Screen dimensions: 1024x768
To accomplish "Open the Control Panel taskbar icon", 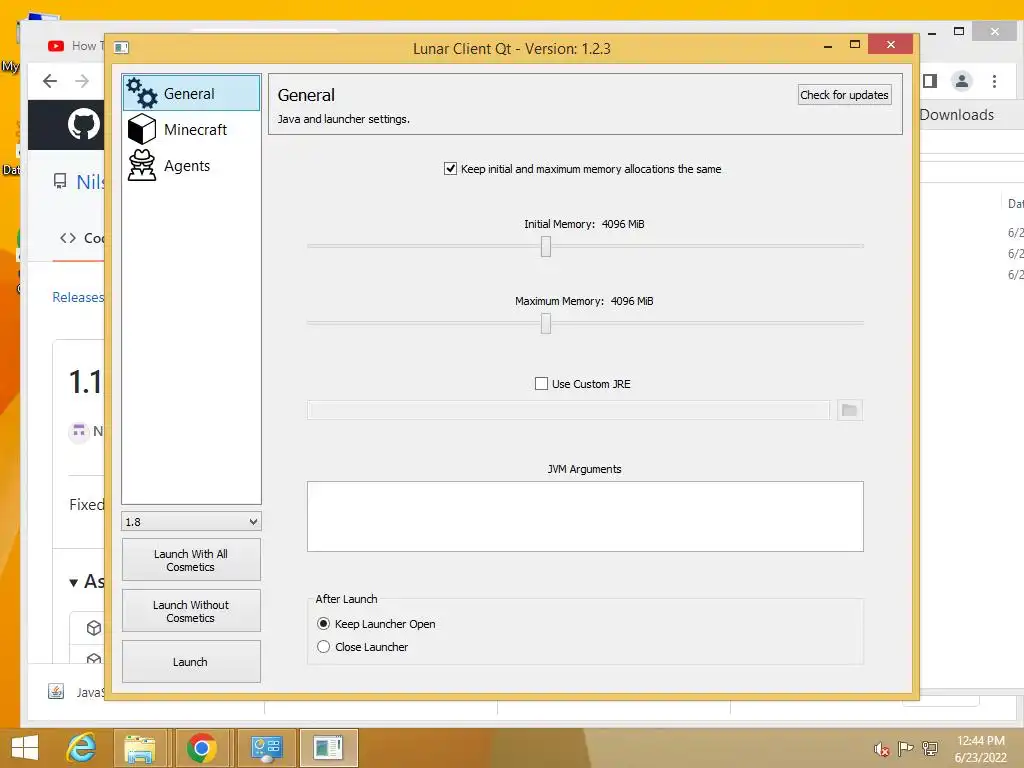I will coord(266,748).
